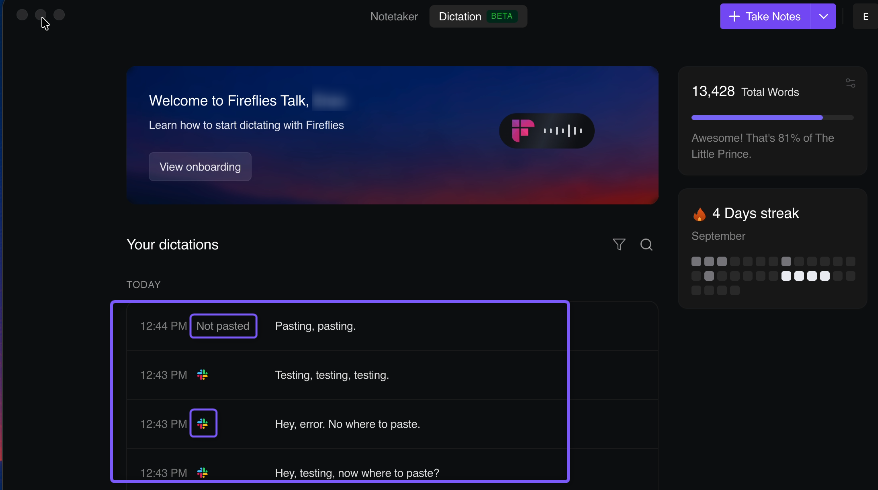Screen dimensions: 878x490
Task: Open the E profile avatar
Action: point(865,16)
